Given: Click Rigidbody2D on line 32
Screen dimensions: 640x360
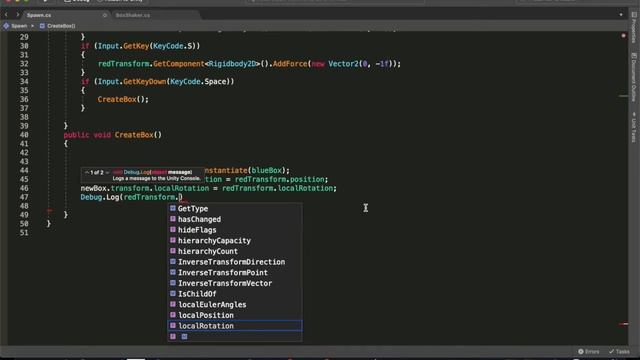Looking at the screenshot, I should tap(232, 64).
